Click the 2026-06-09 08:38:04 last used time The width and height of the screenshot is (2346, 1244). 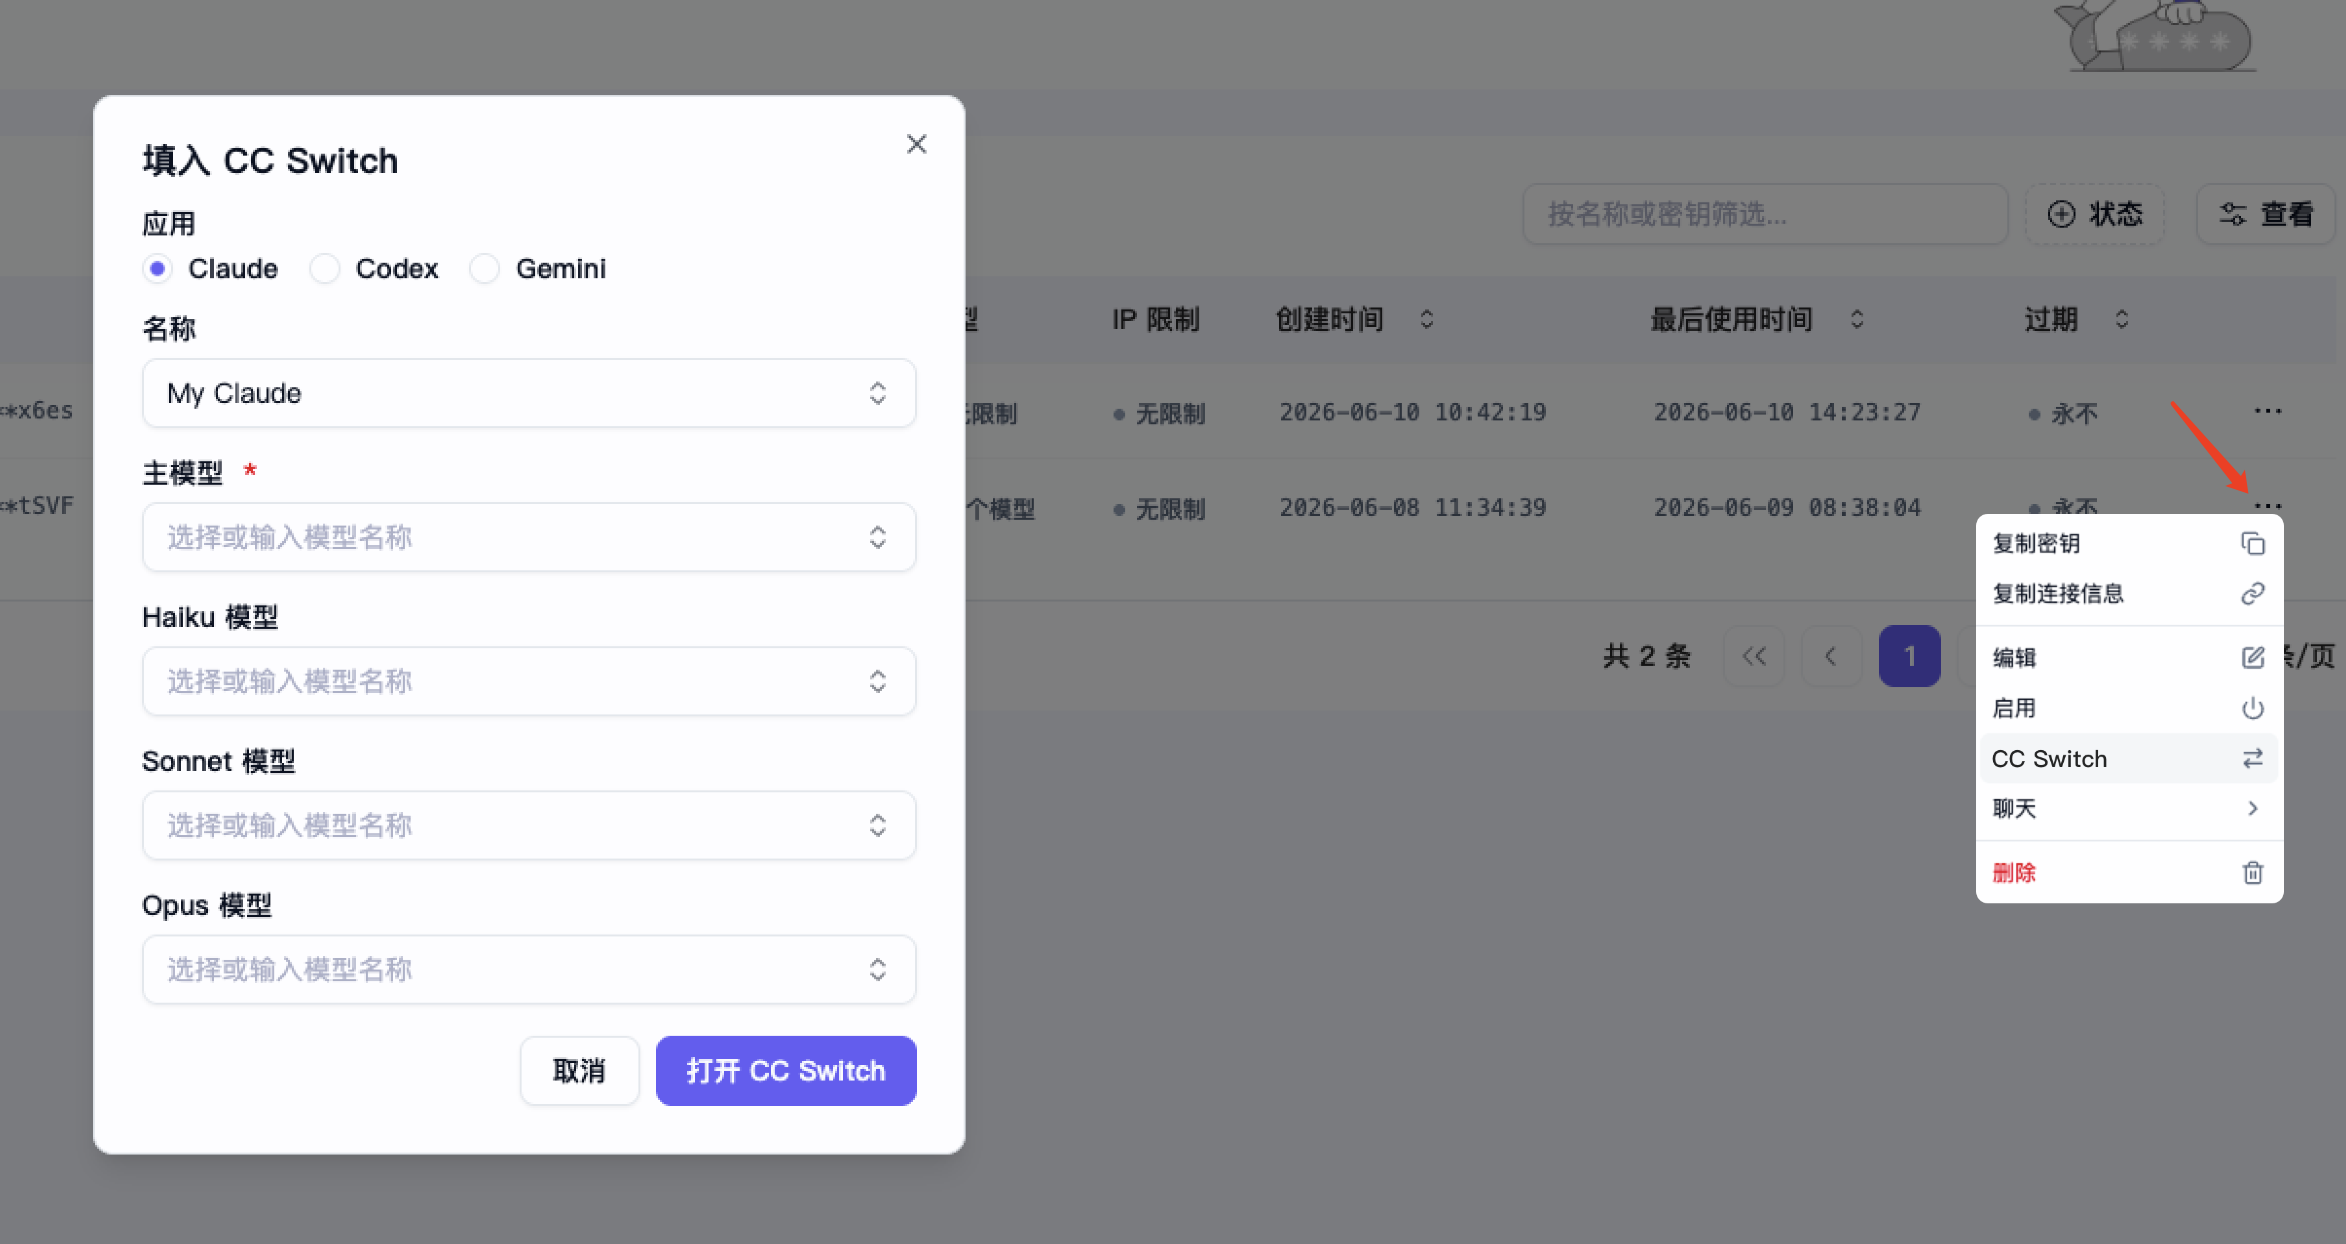(x=1787, y=507)
